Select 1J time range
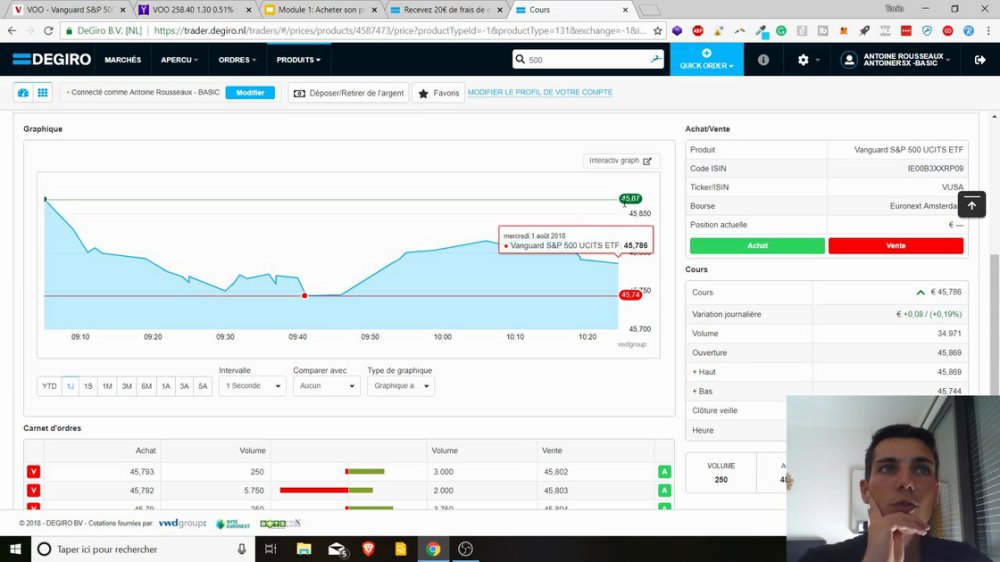 point(70,386)
